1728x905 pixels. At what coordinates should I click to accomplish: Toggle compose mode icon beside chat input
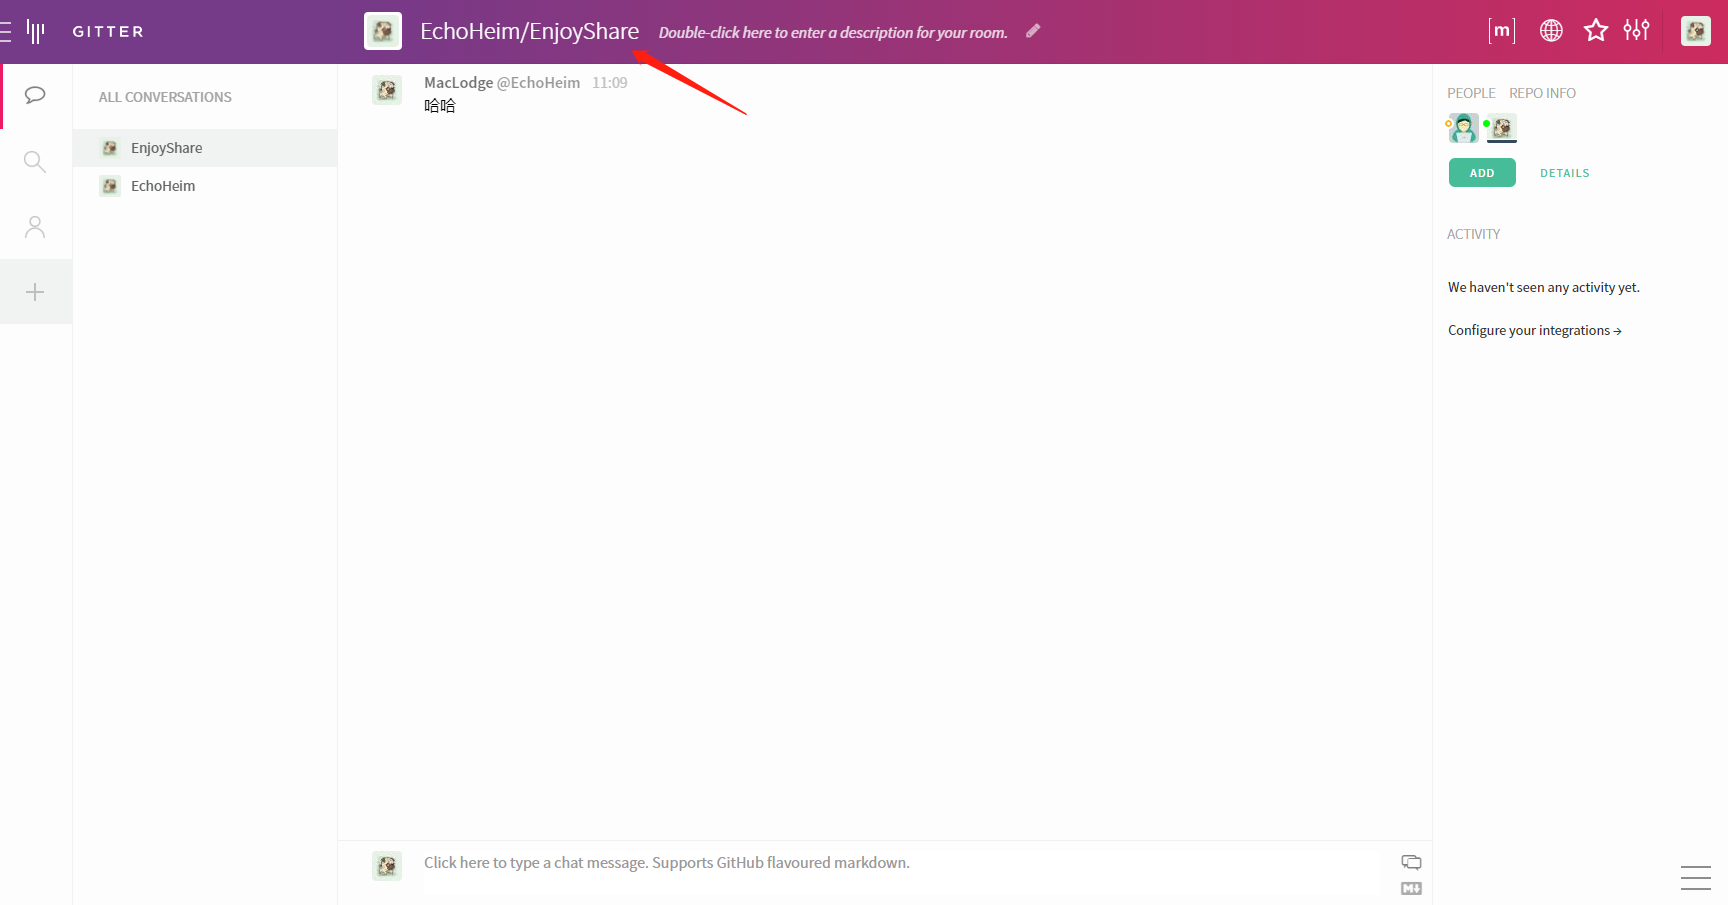(1411, 862)
